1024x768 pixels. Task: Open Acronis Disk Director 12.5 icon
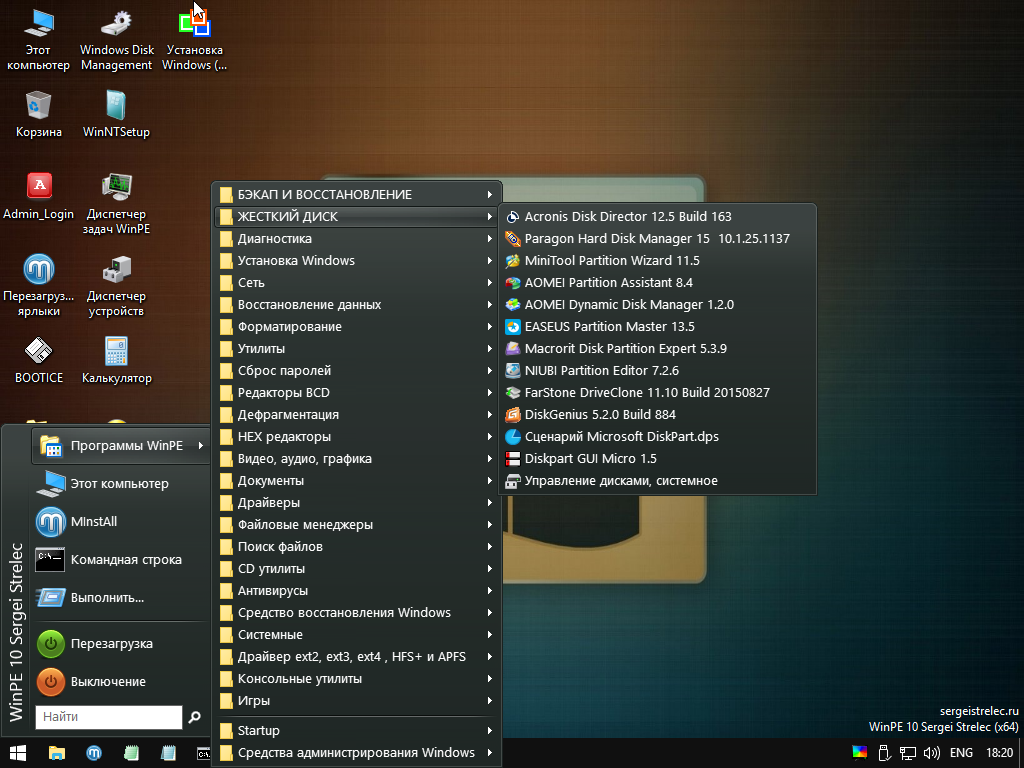pos(513,217)
